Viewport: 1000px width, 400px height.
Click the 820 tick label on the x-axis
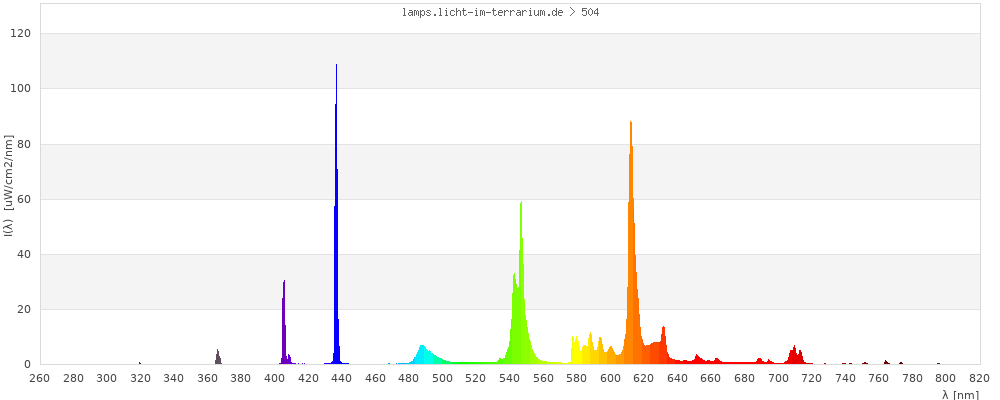979,378
